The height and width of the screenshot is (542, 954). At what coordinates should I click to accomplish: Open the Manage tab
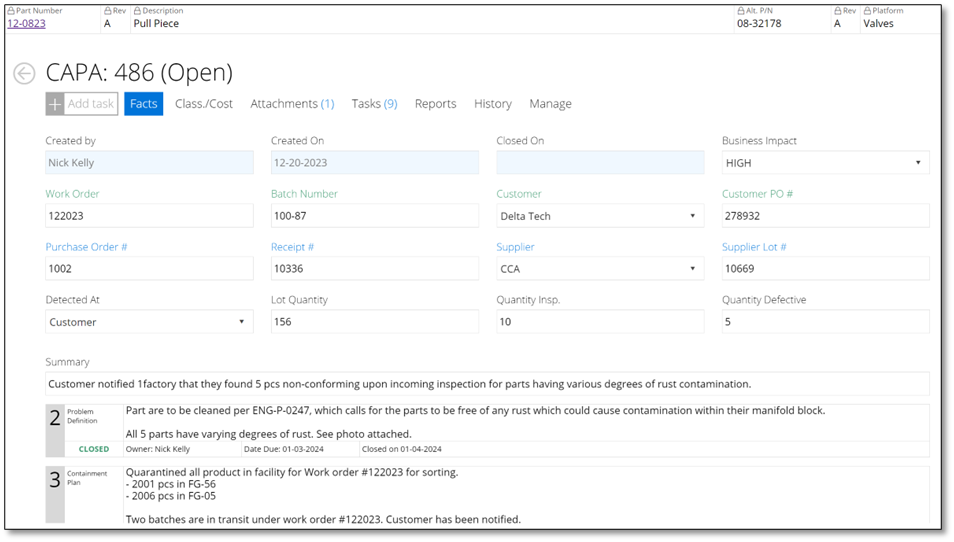coord(550,104)
